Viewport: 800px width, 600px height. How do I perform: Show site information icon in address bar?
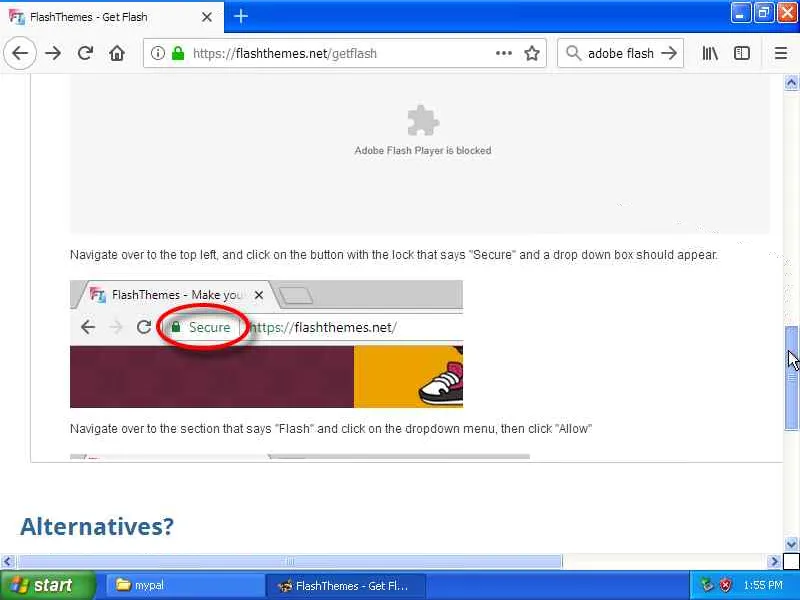158,53
